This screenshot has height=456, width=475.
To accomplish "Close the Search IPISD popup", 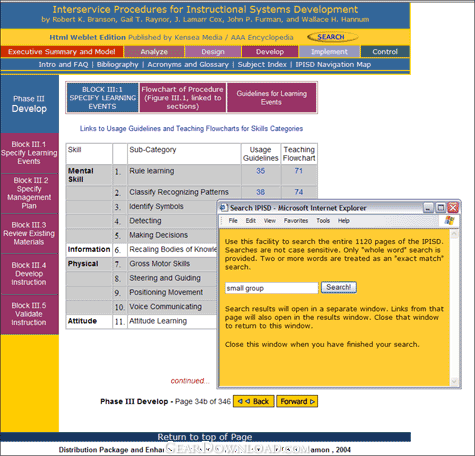I will click(453, 208).
